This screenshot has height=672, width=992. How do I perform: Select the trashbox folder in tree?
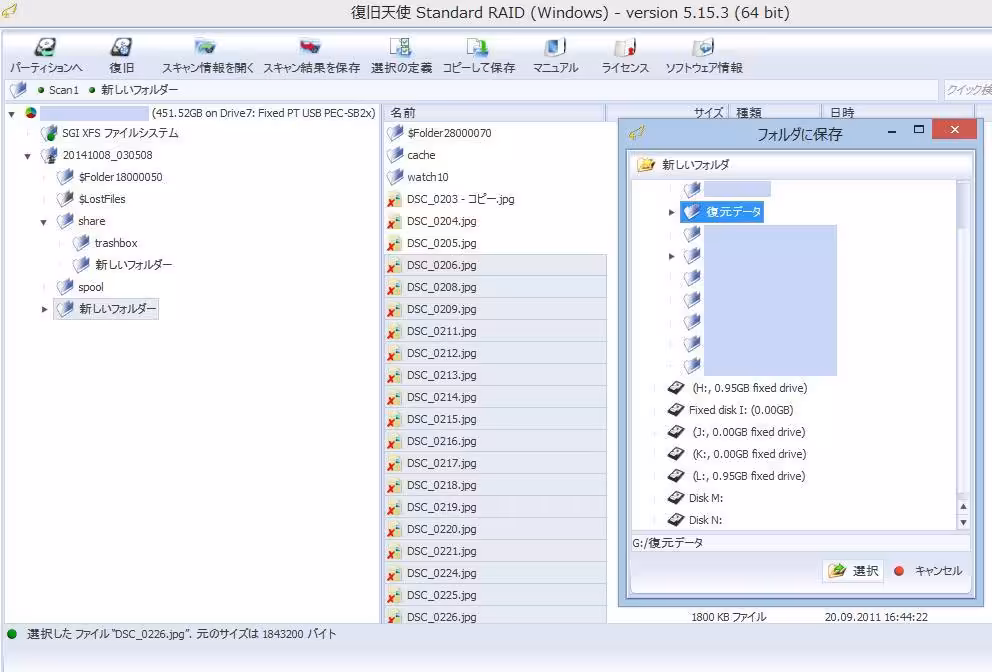tap(115, 243)
